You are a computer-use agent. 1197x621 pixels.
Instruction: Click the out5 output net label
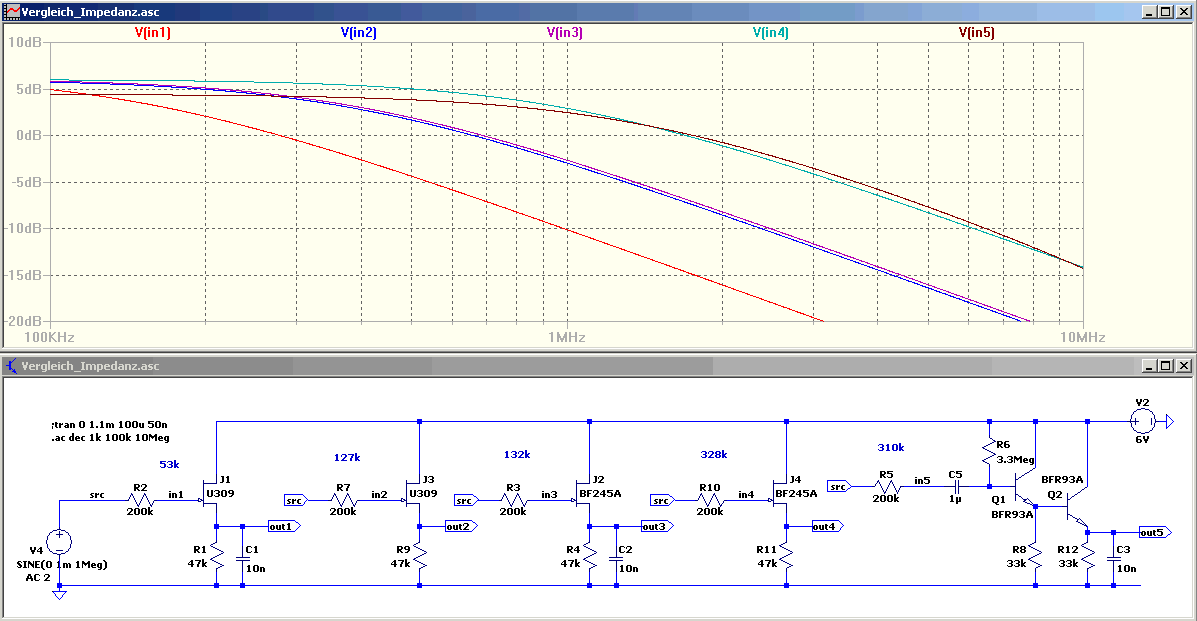click(x=1151, y=532)
